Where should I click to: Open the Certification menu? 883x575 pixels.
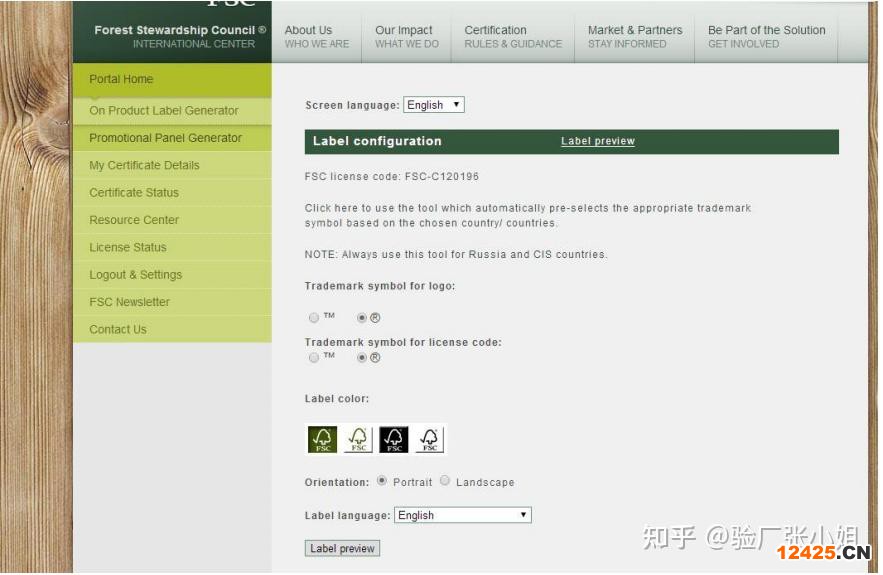click(x=515, y=37)
